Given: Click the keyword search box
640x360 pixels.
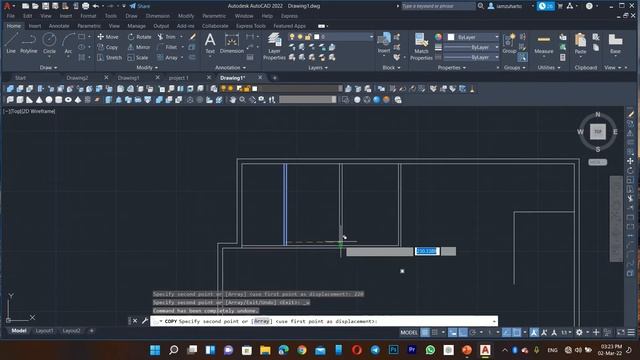Looking at the screenshot, I should pyautogui.click(x=438, y=6).
